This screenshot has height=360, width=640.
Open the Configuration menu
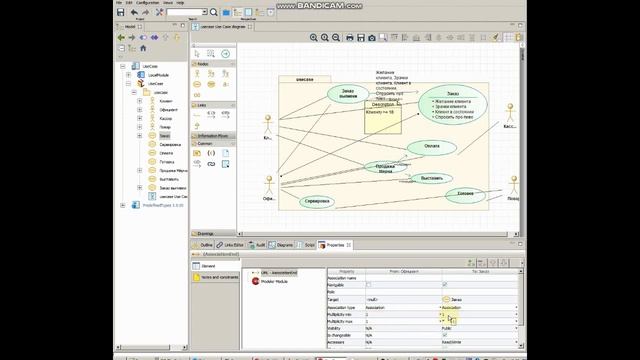coord(147,2)
